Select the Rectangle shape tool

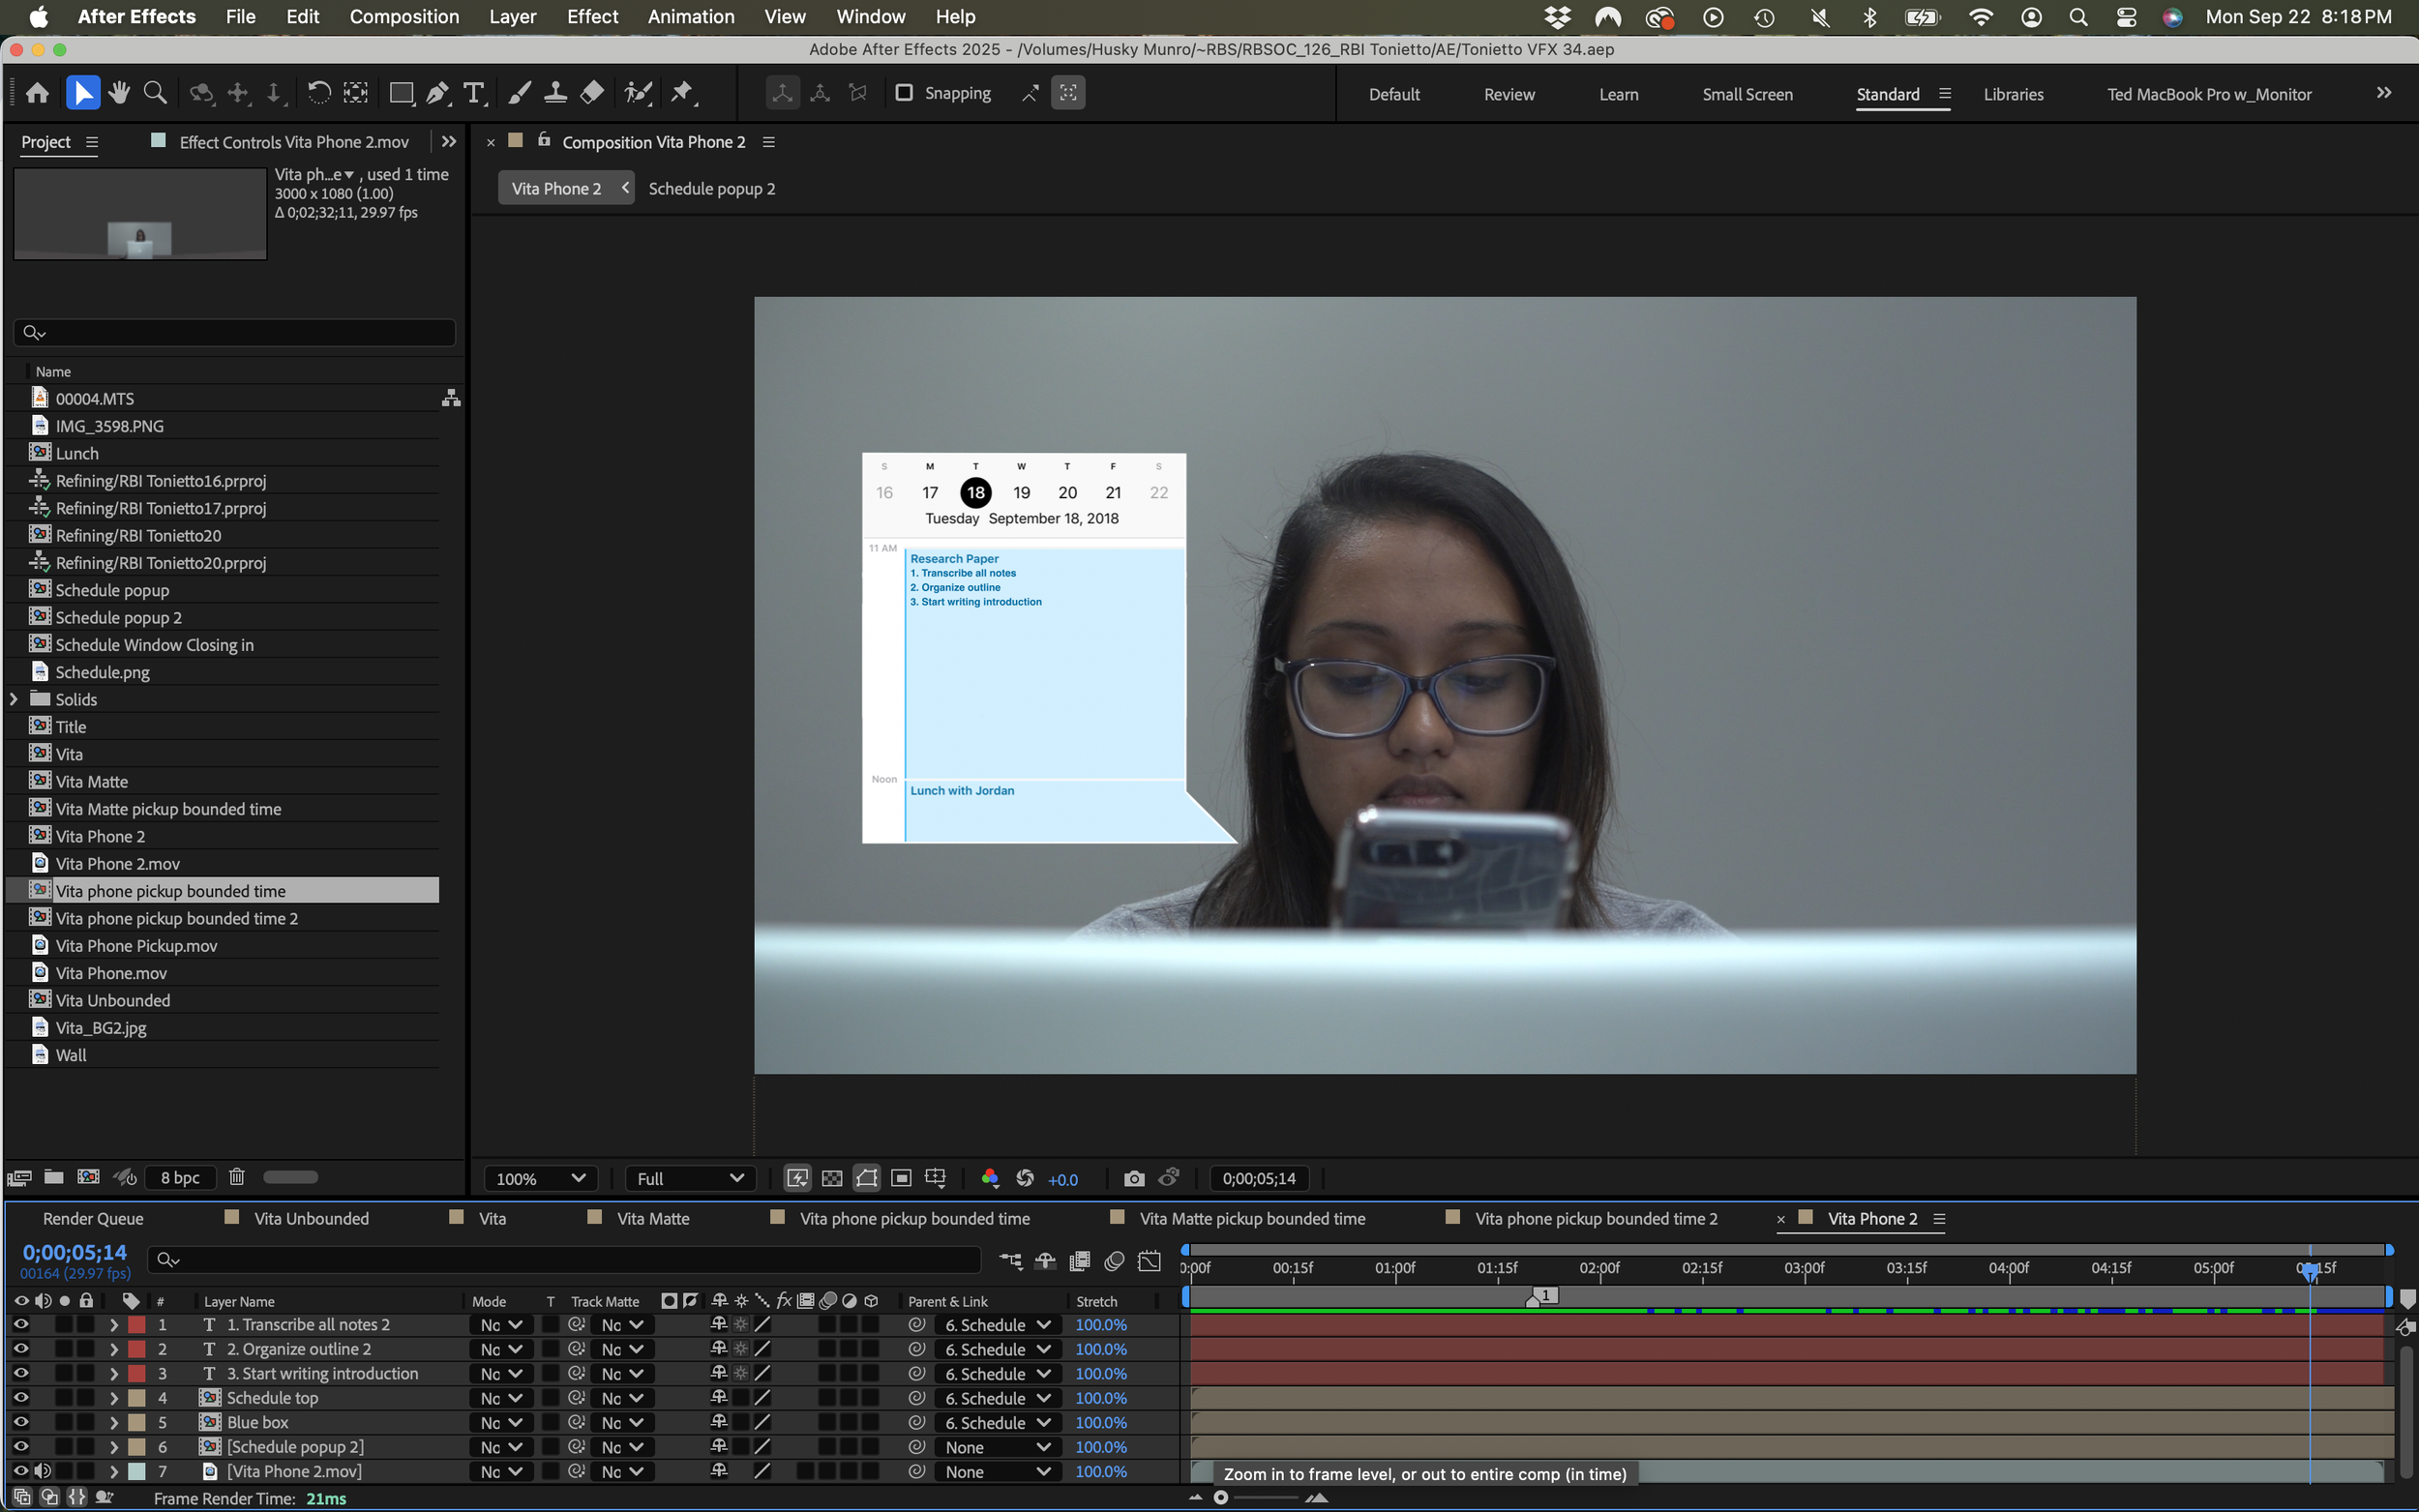tap(401, 93)
